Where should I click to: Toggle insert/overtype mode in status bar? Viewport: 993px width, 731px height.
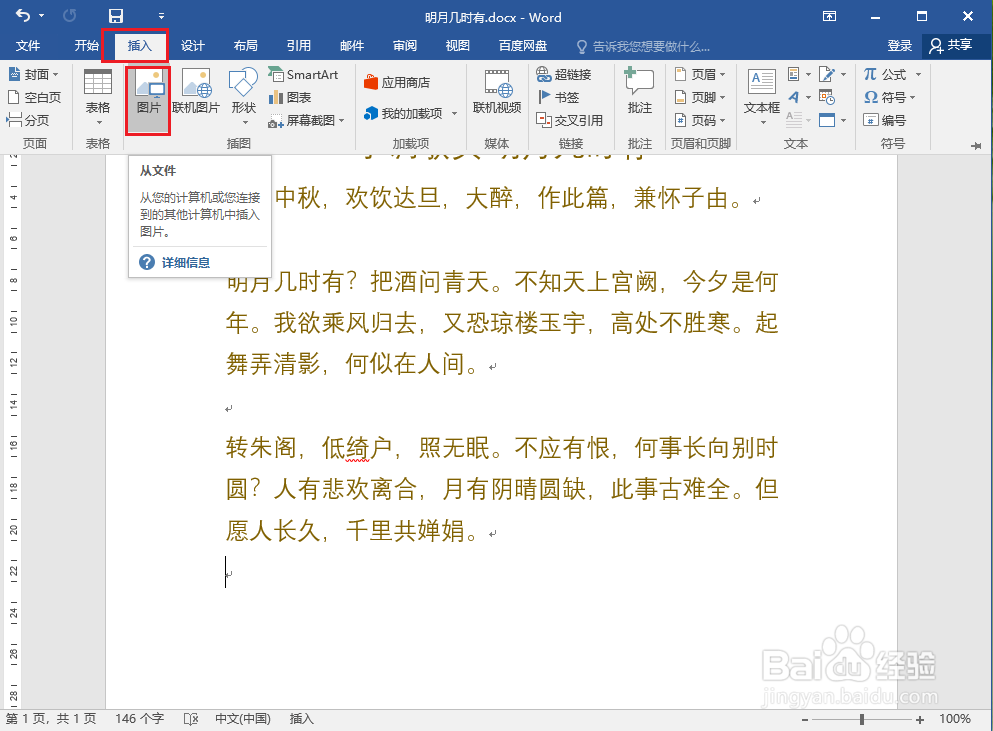301,718
